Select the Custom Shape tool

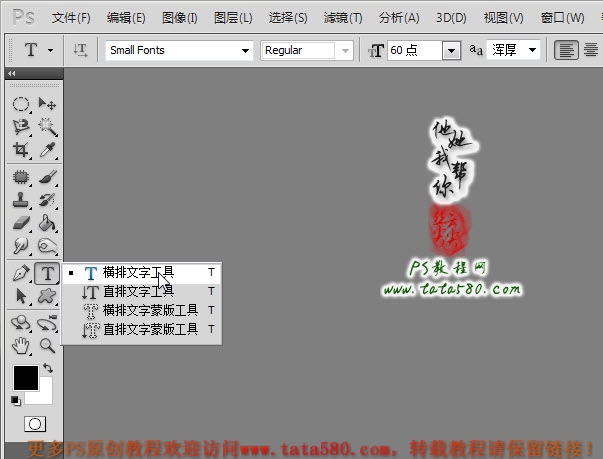[47, 296]
